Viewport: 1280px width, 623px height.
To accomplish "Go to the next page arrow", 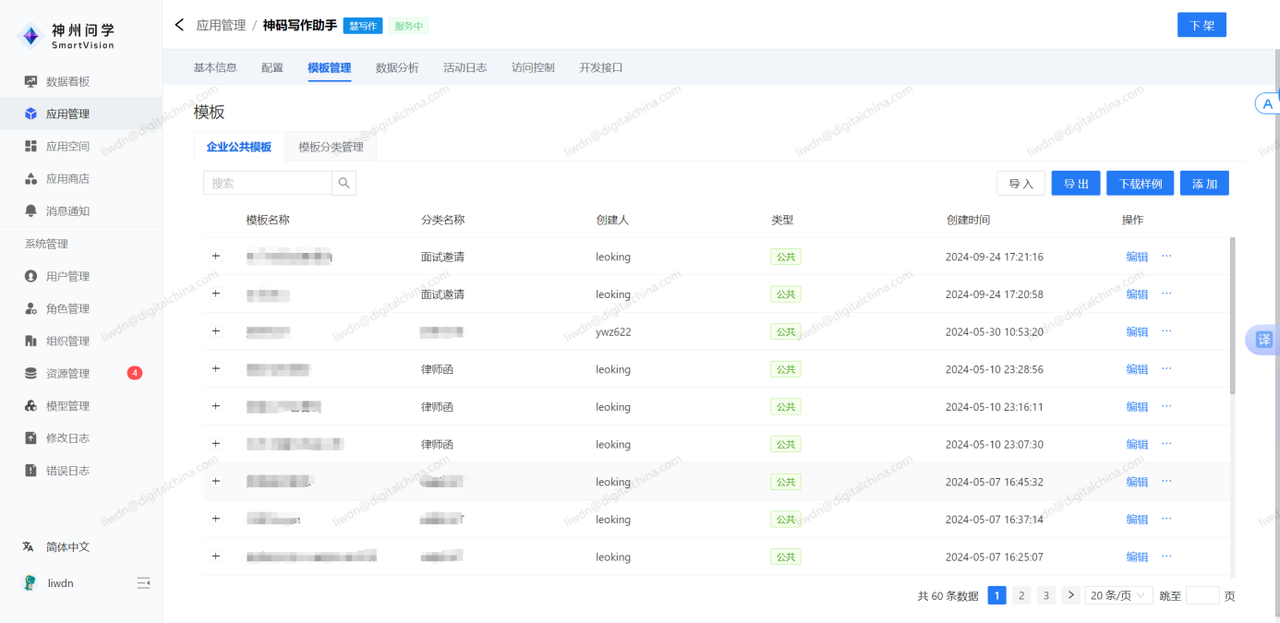I will (1071, 595).
